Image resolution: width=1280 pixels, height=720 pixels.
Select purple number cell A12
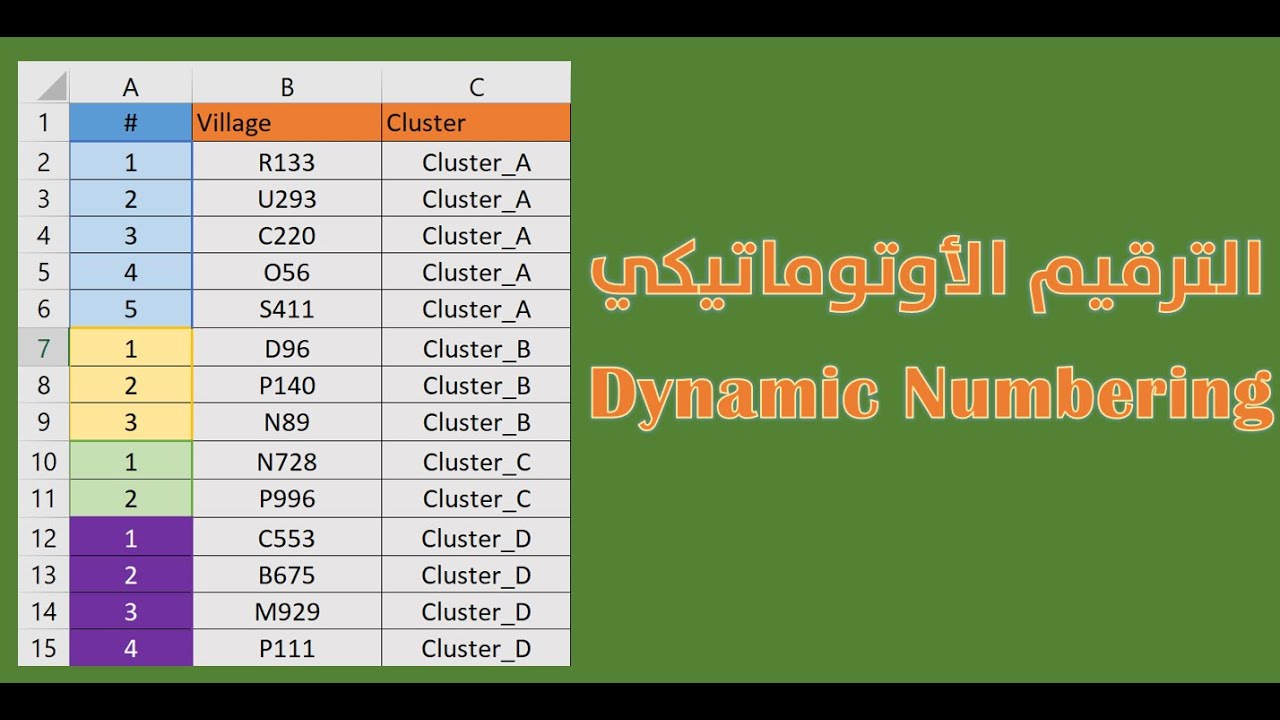[131, 538]
